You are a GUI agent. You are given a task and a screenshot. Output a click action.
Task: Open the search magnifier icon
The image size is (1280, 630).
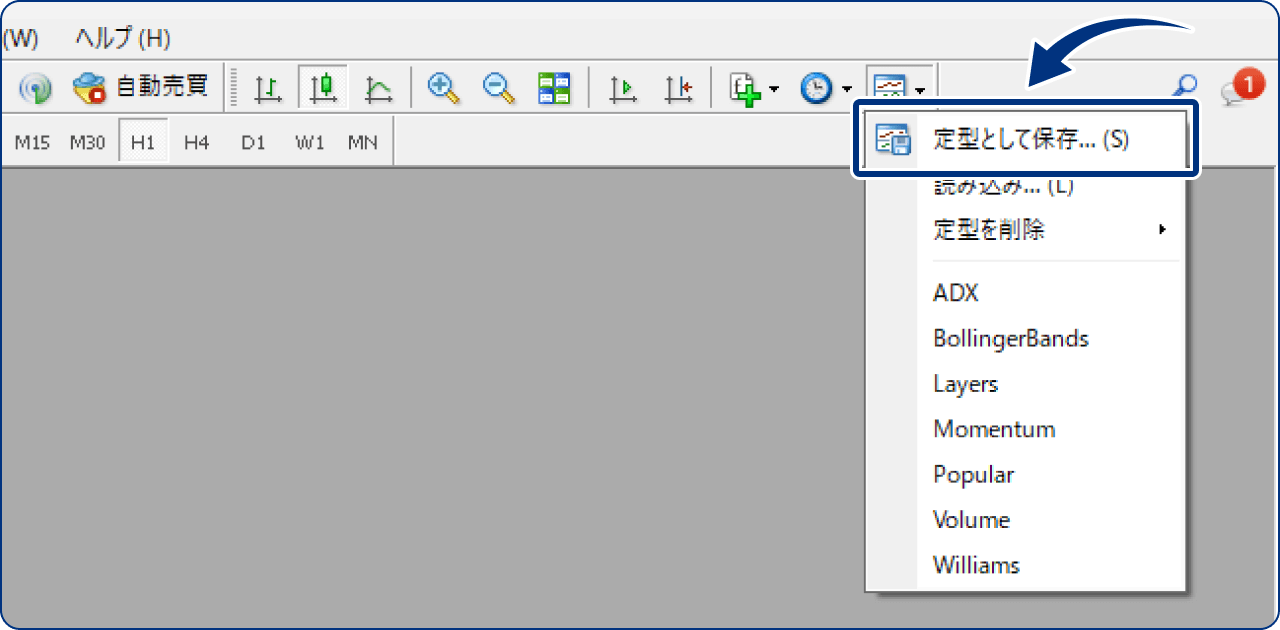pos(1184,88)
